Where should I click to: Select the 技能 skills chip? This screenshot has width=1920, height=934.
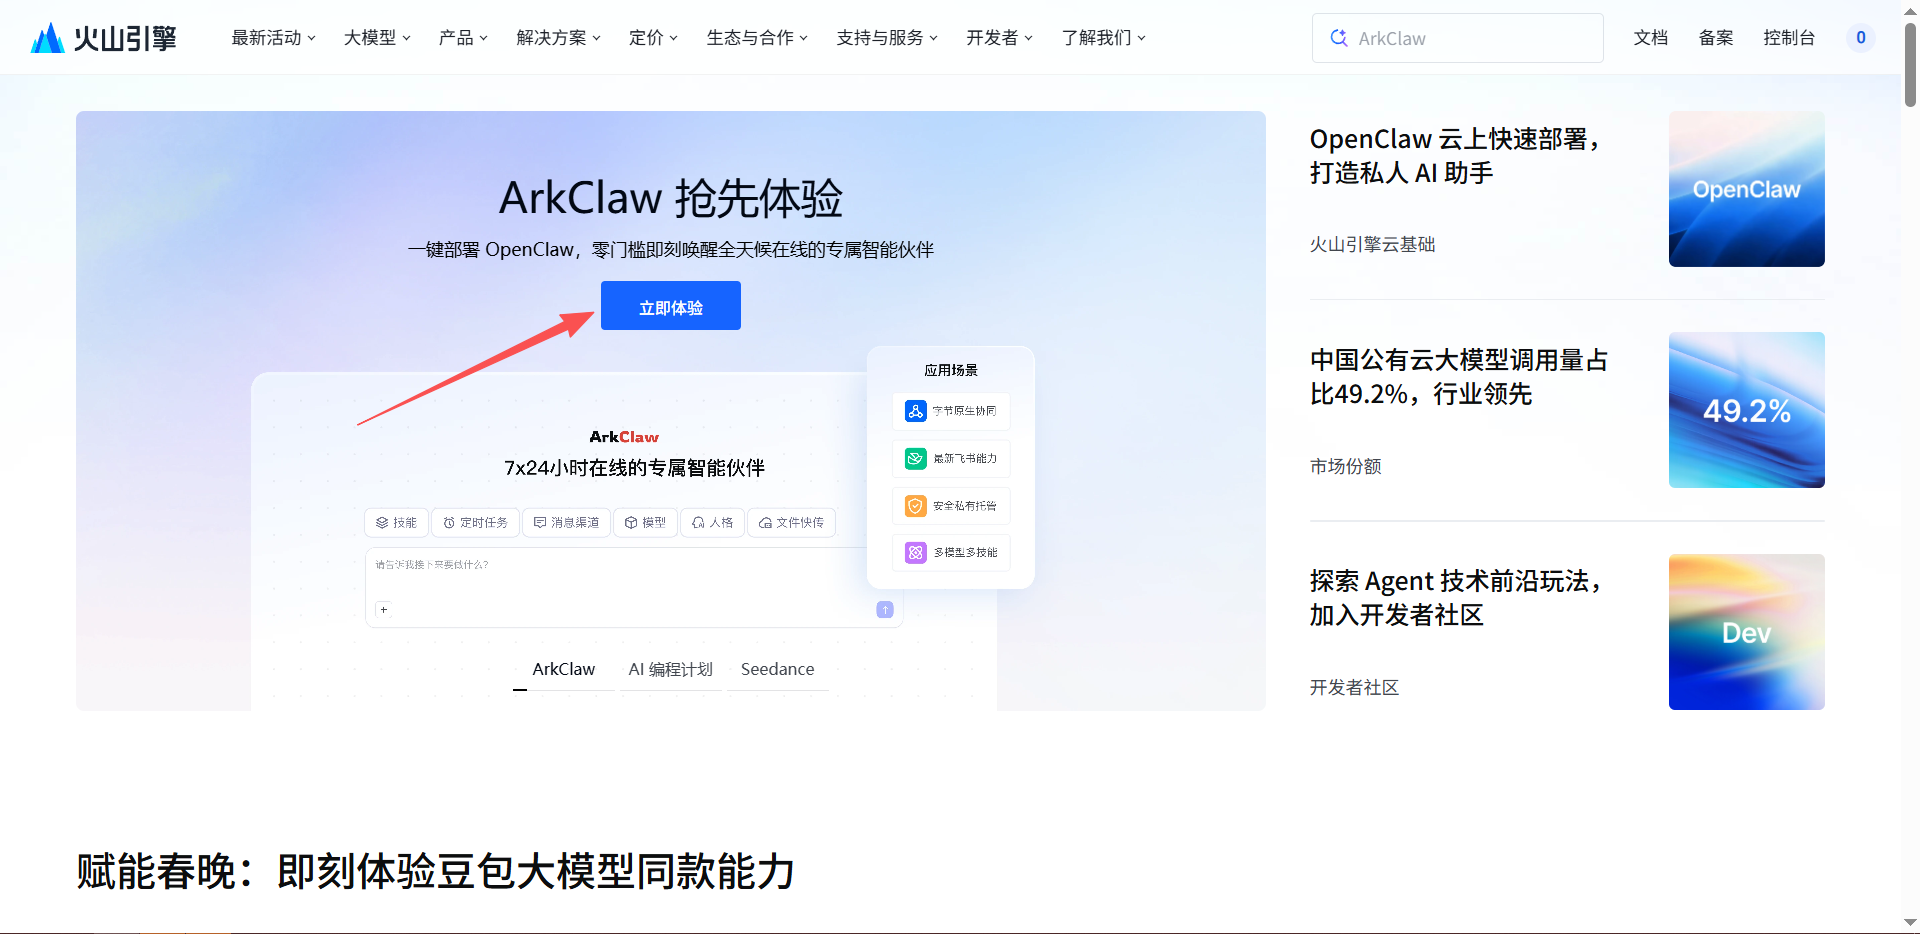(x=397, y=522)
